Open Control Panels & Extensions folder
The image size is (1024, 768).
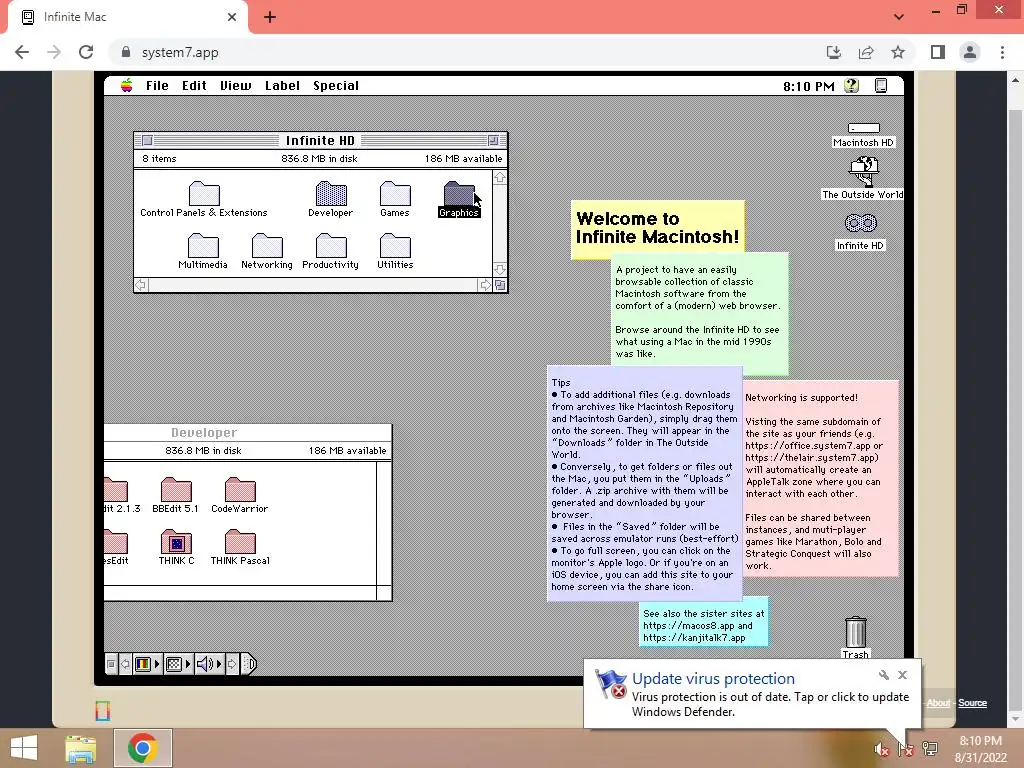click(204, 194)
